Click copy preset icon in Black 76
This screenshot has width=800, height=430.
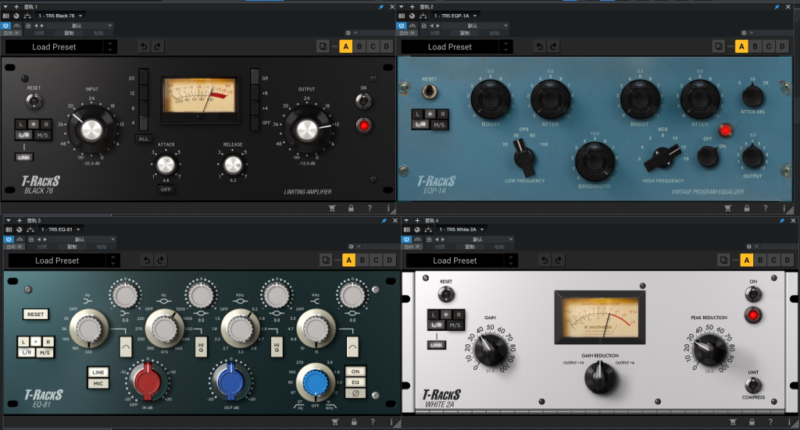click(x=323, y=47)
